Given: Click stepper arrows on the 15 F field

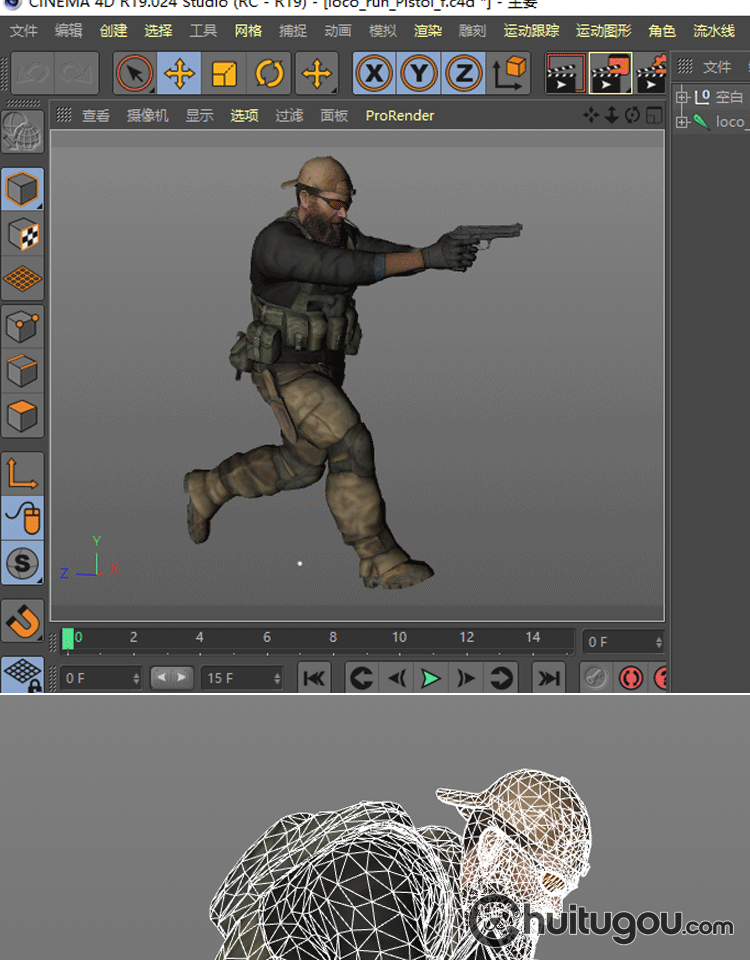Looking at the screenshot, I should pos(277,678).
